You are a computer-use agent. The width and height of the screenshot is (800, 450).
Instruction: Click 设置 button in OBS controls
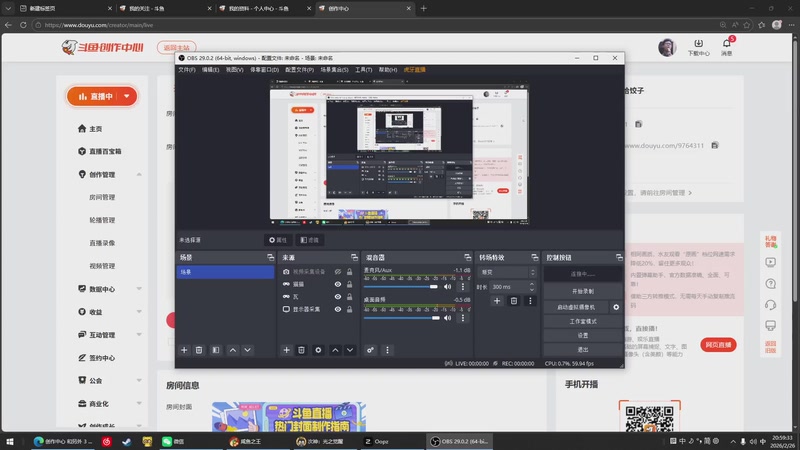tap(583, 335)
